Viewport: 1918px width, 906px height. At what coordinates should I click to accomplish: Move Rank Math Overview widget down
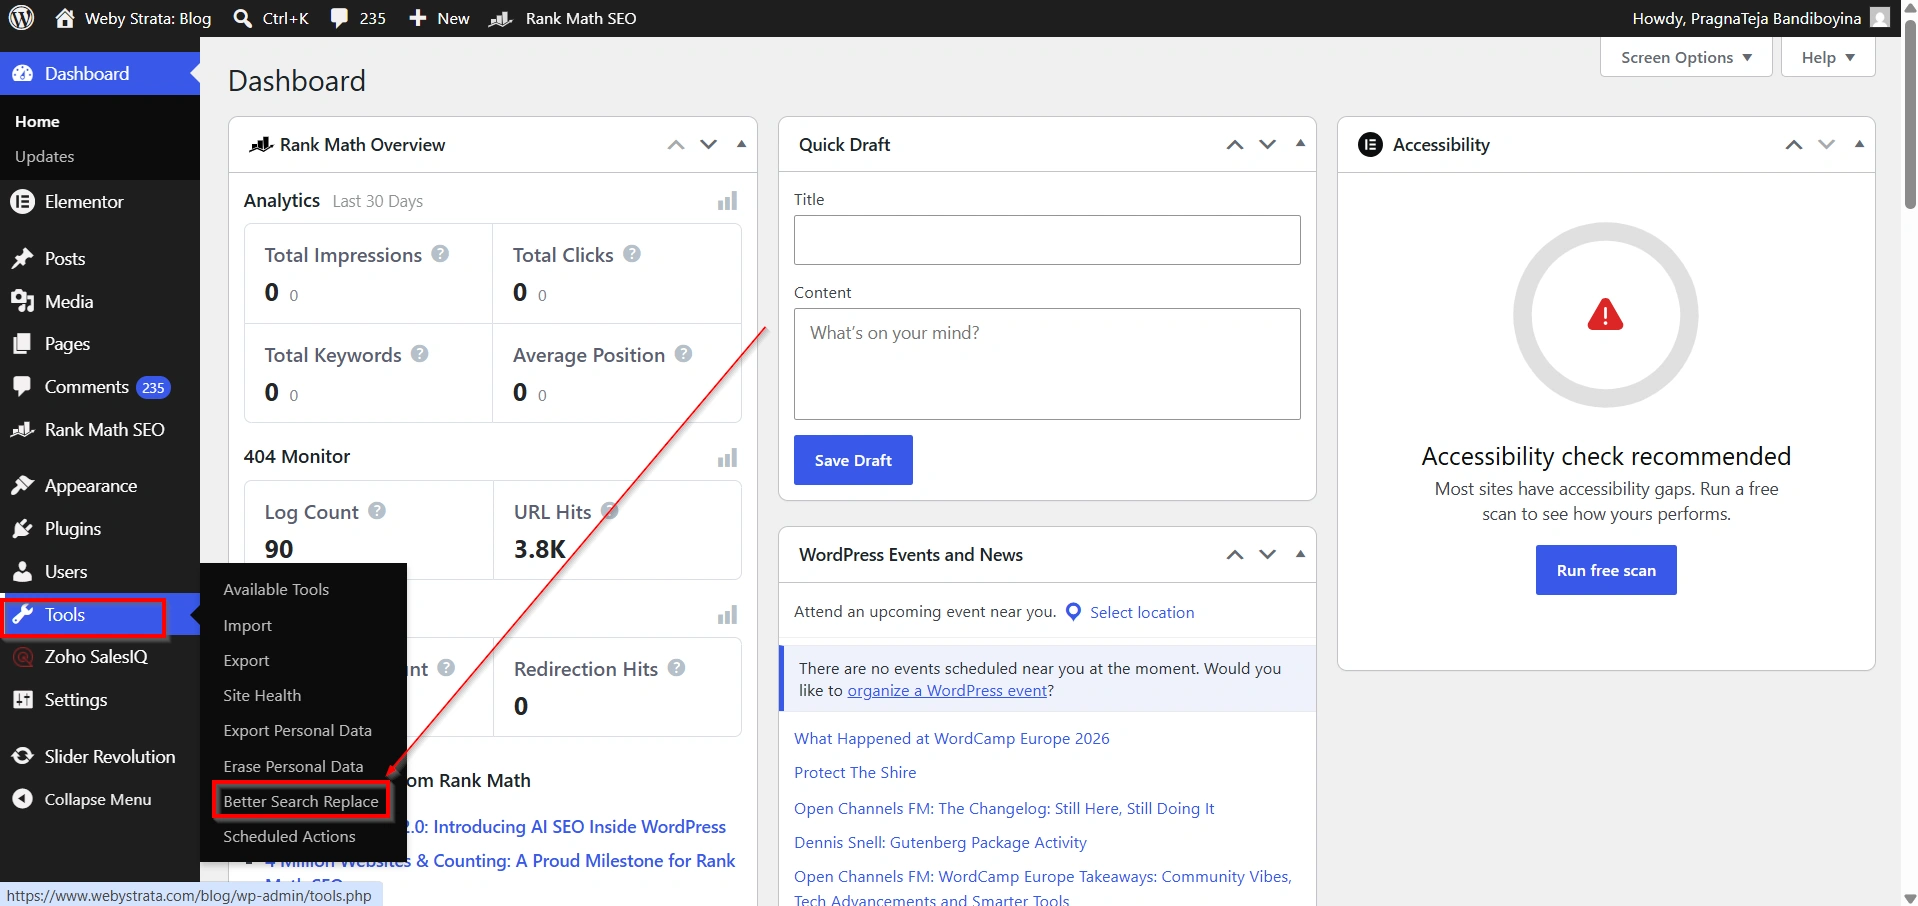[x=709, y=144]
